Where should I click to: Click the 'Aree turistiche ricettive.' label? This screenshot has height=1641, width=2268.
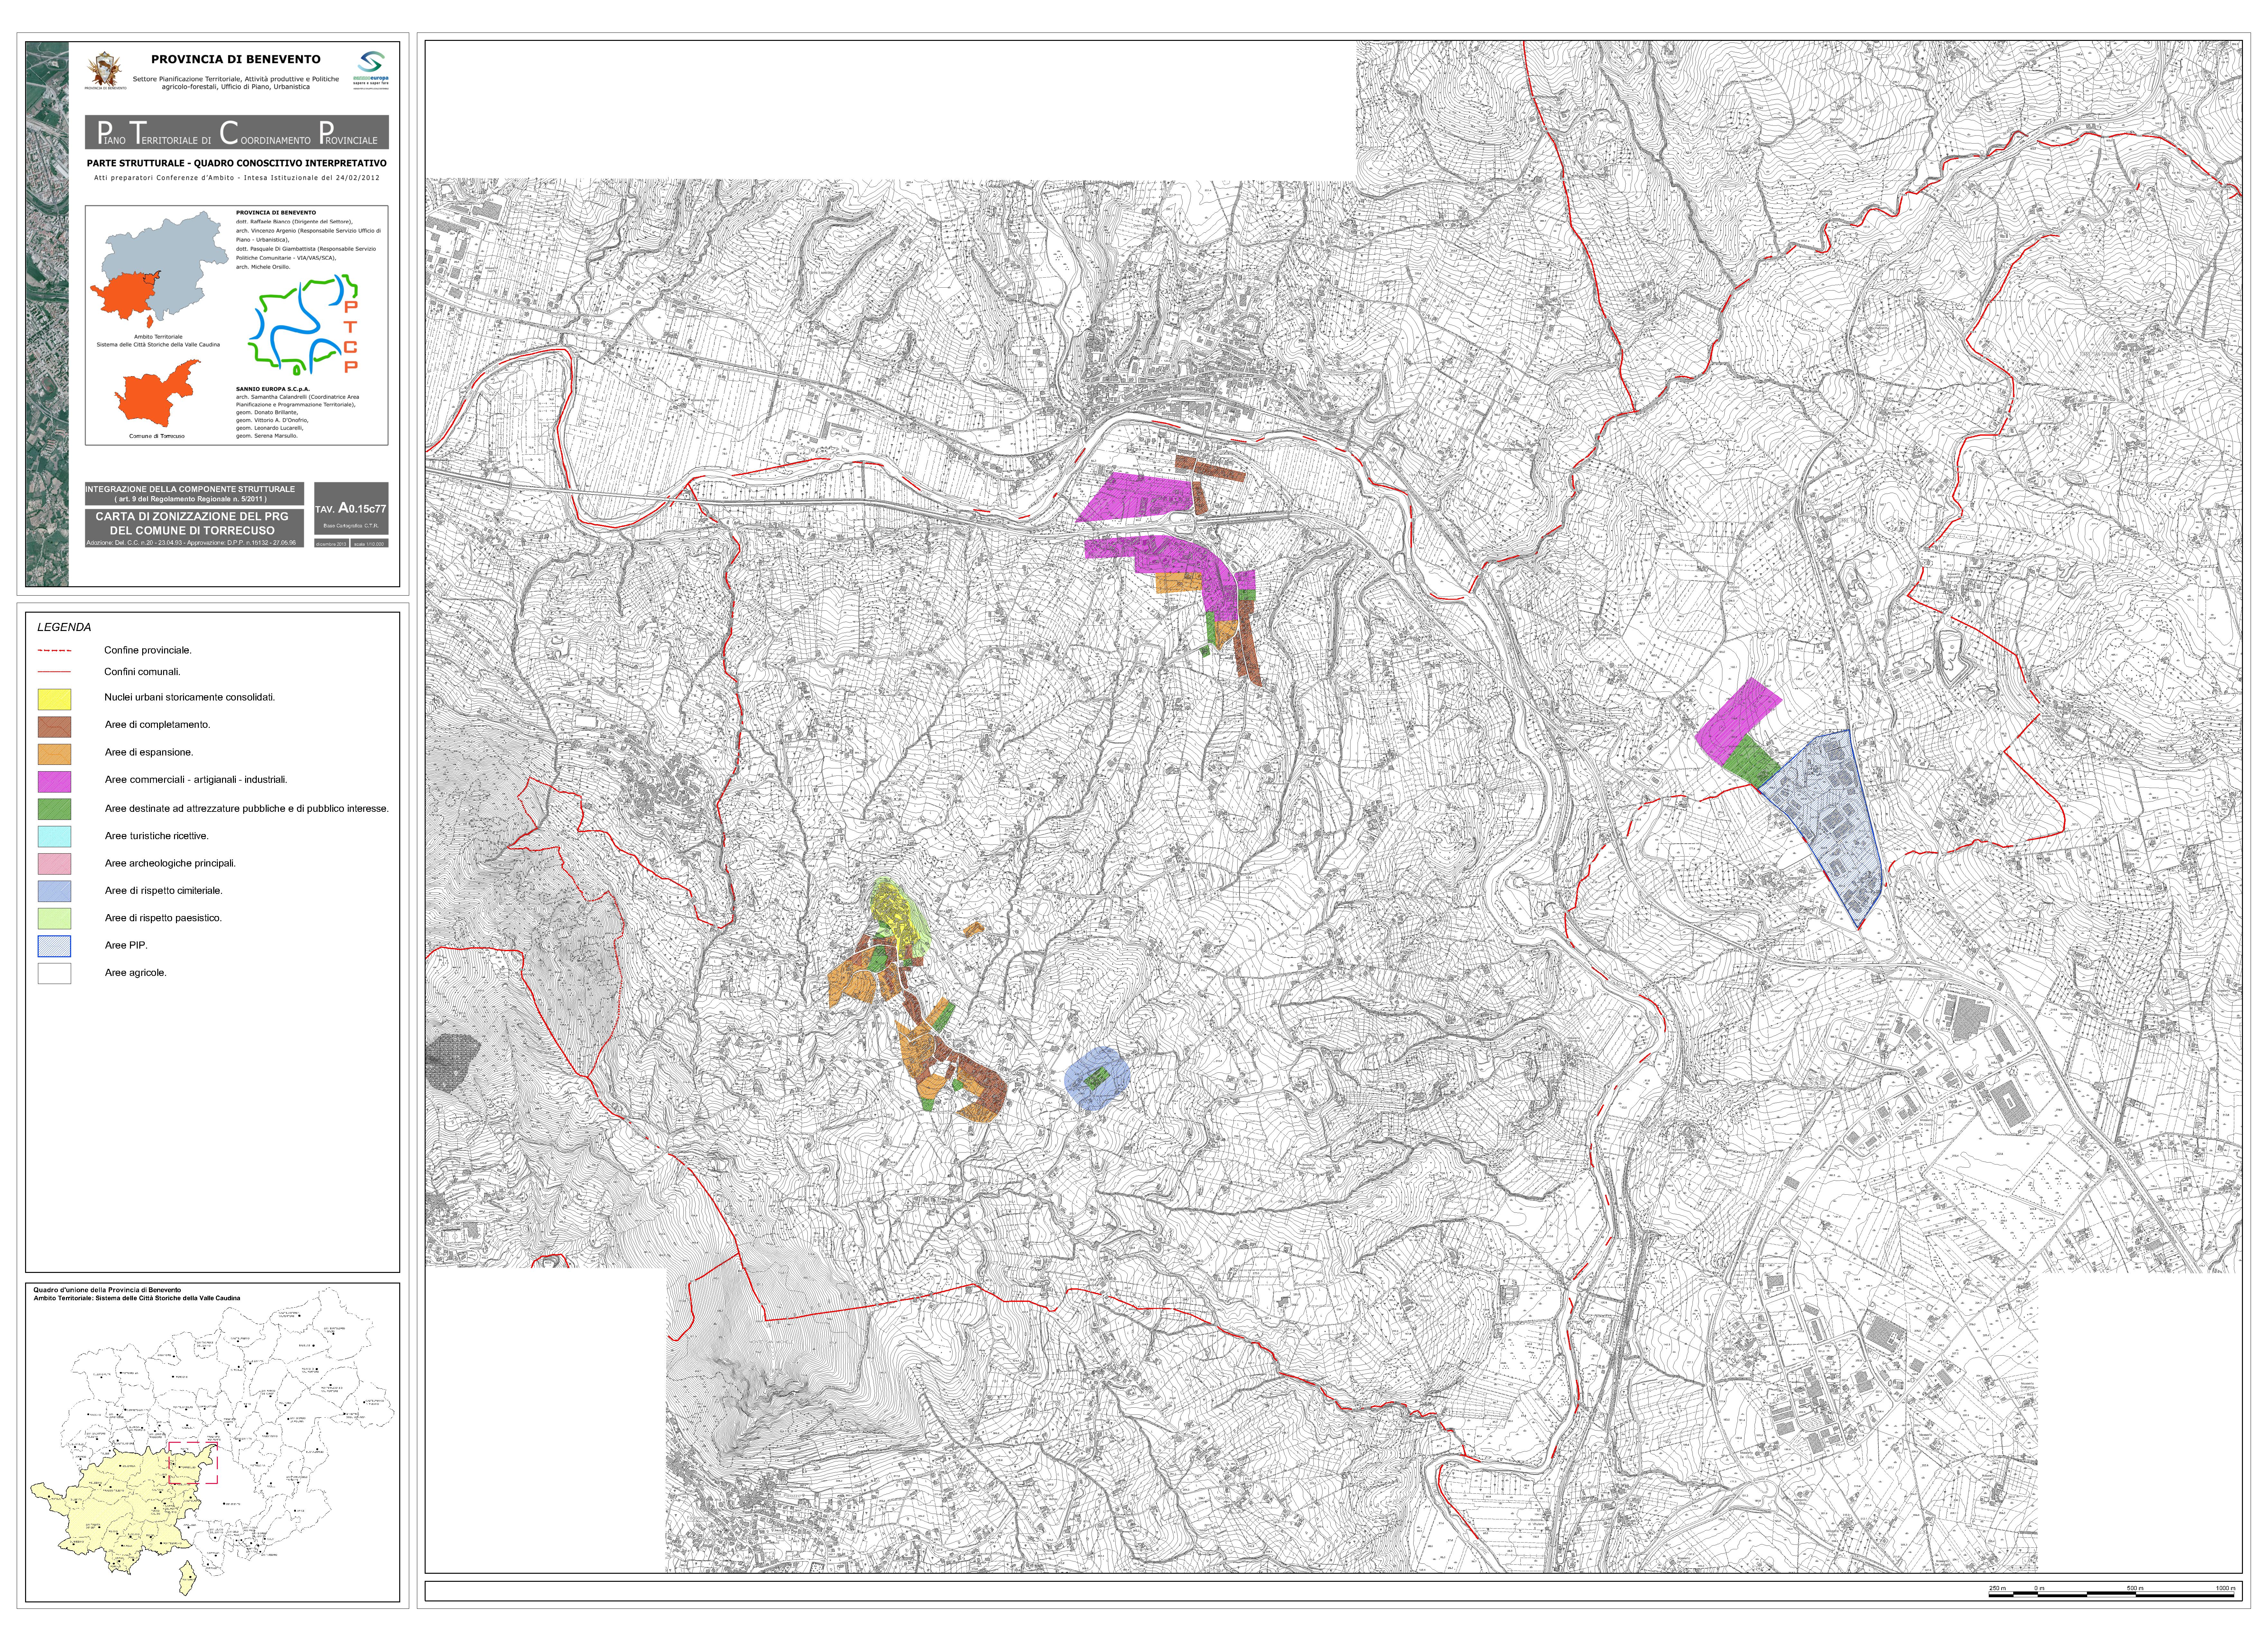click(x=157, y=836)
